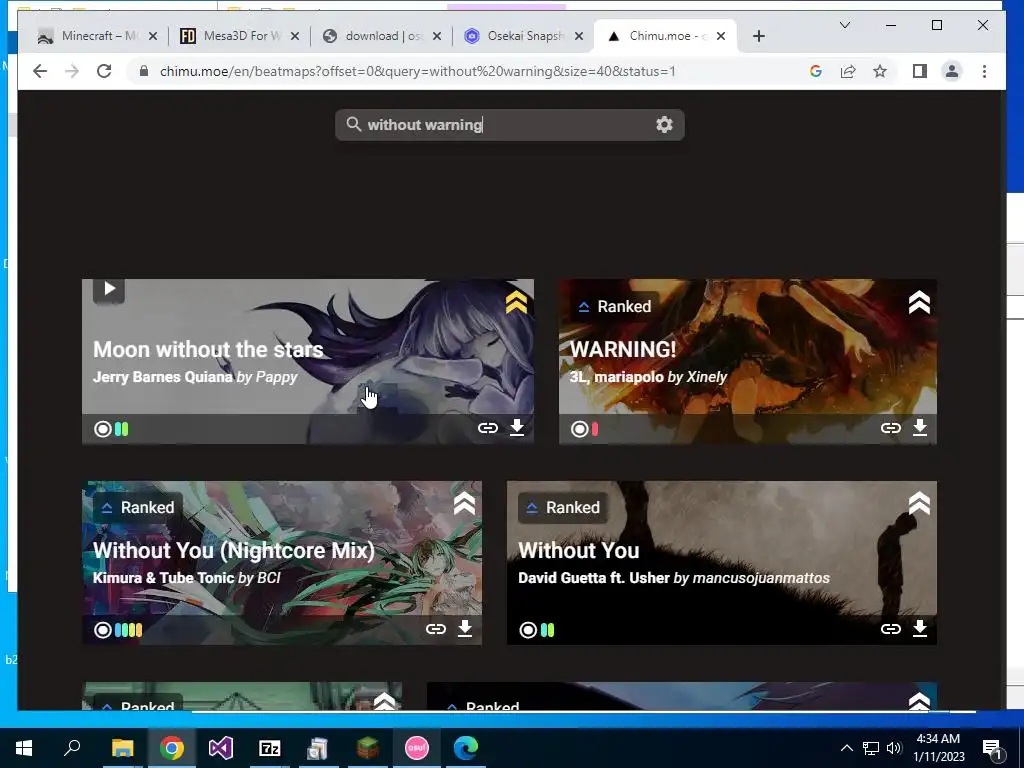Click osu! mode icon on Moon without the stars
Screen dimensions: 1024x768
click(103, 429)
